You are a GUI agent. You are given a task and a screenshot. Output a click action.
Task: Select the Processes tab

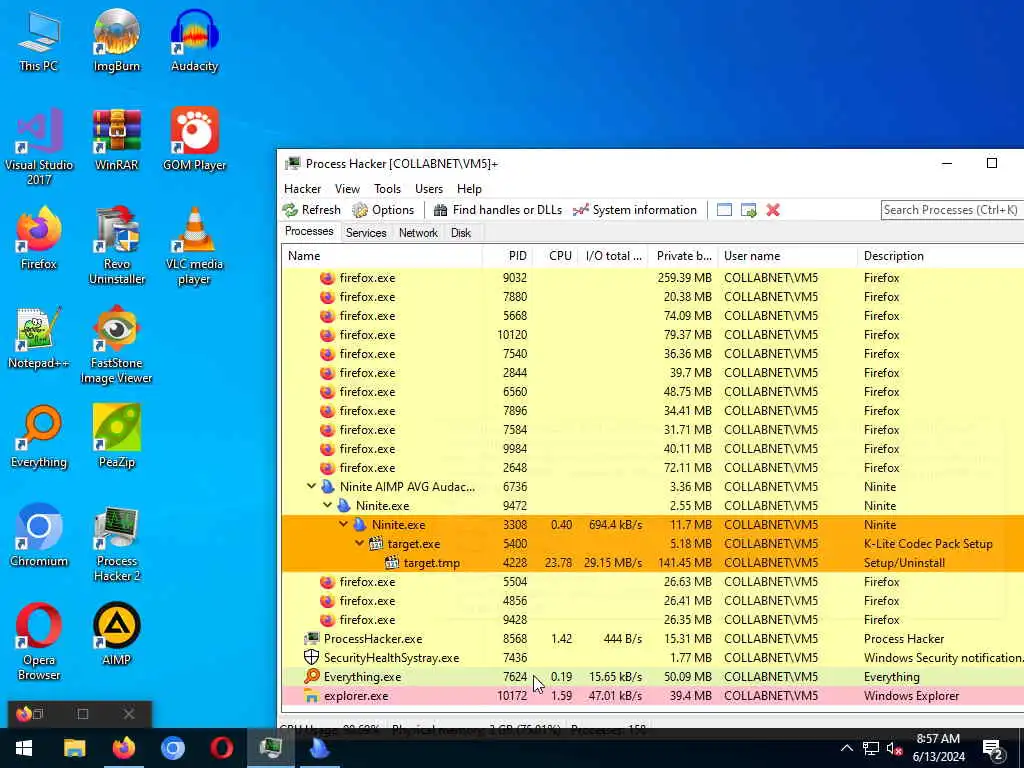[x=309, y=231]
